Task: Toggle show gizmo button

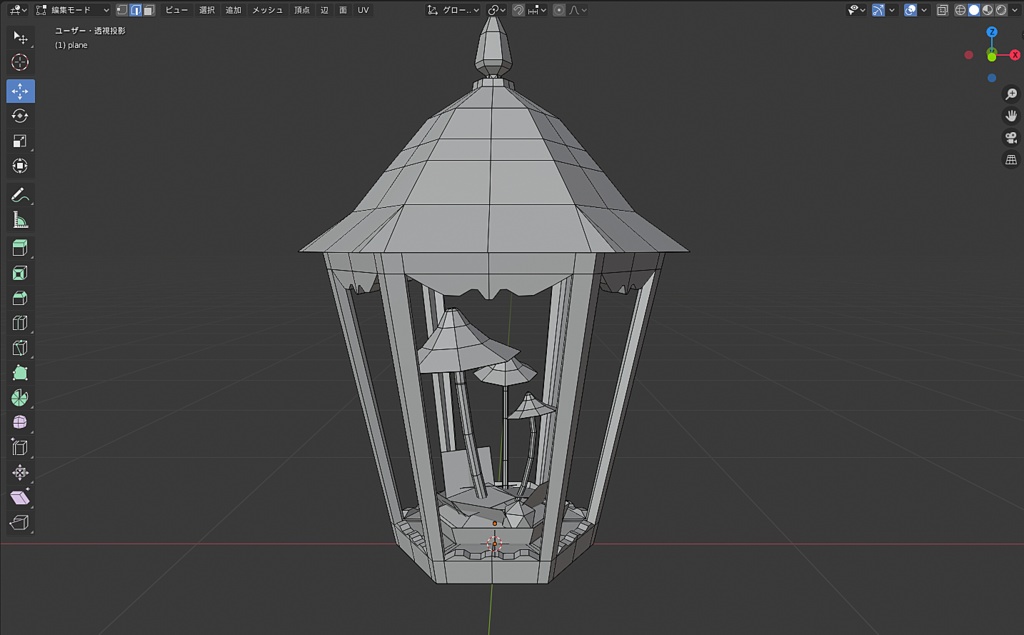Action: click(x=878, y=10)
